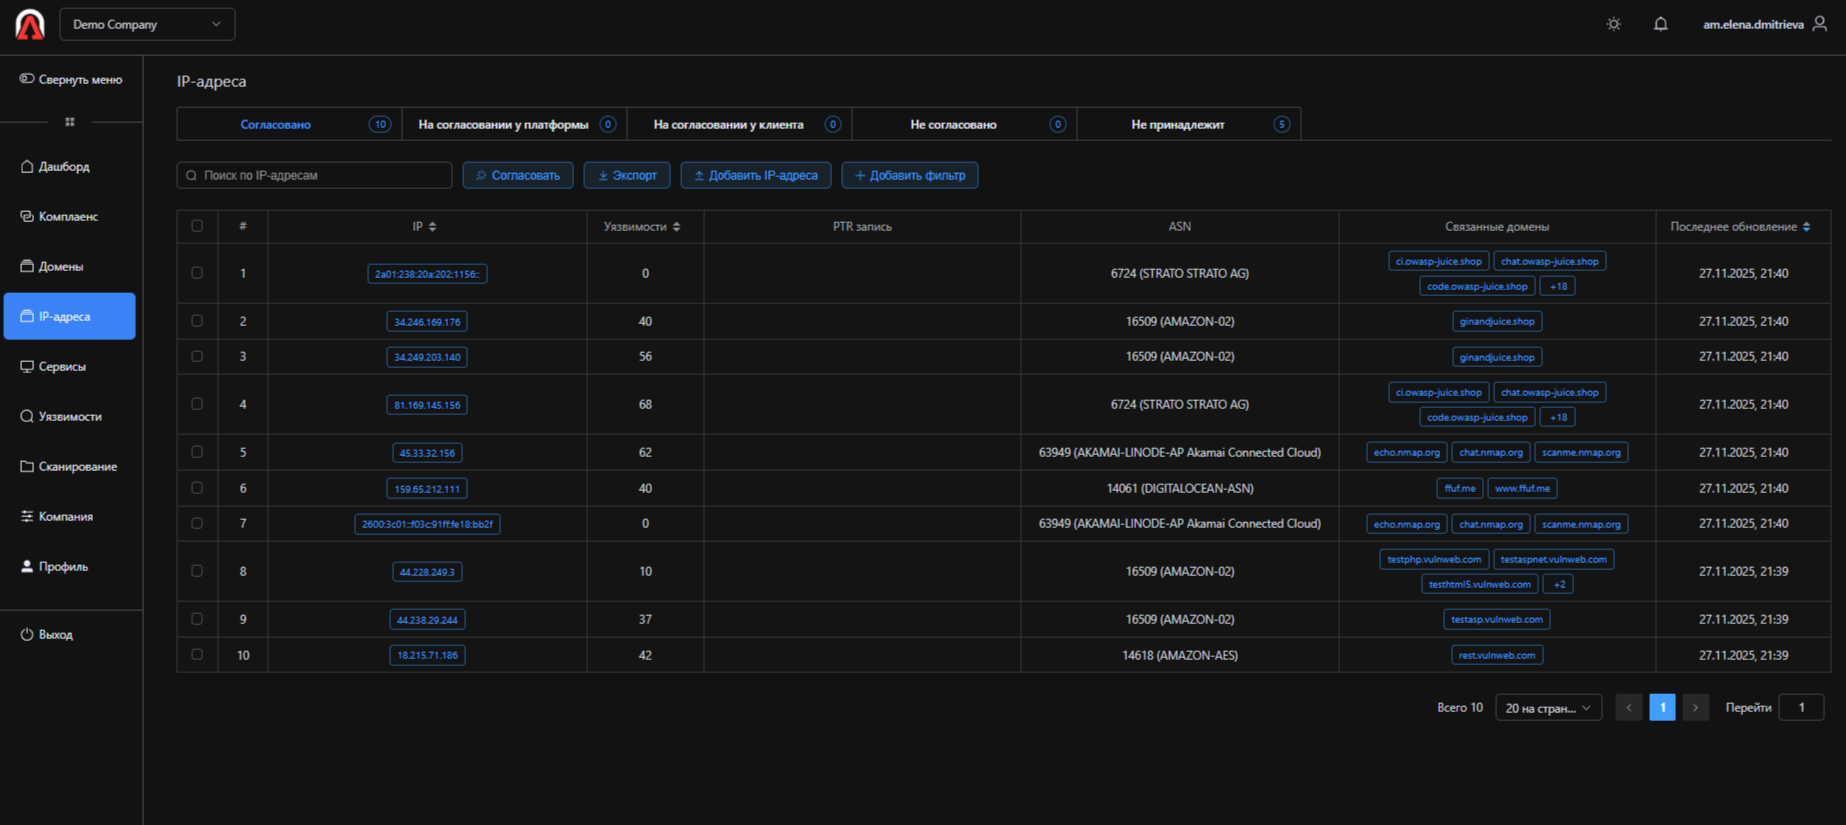The width and height of the screenshot is (1846, 825).
Task: Click the Перейти page number input
Action: point(1802,708)
